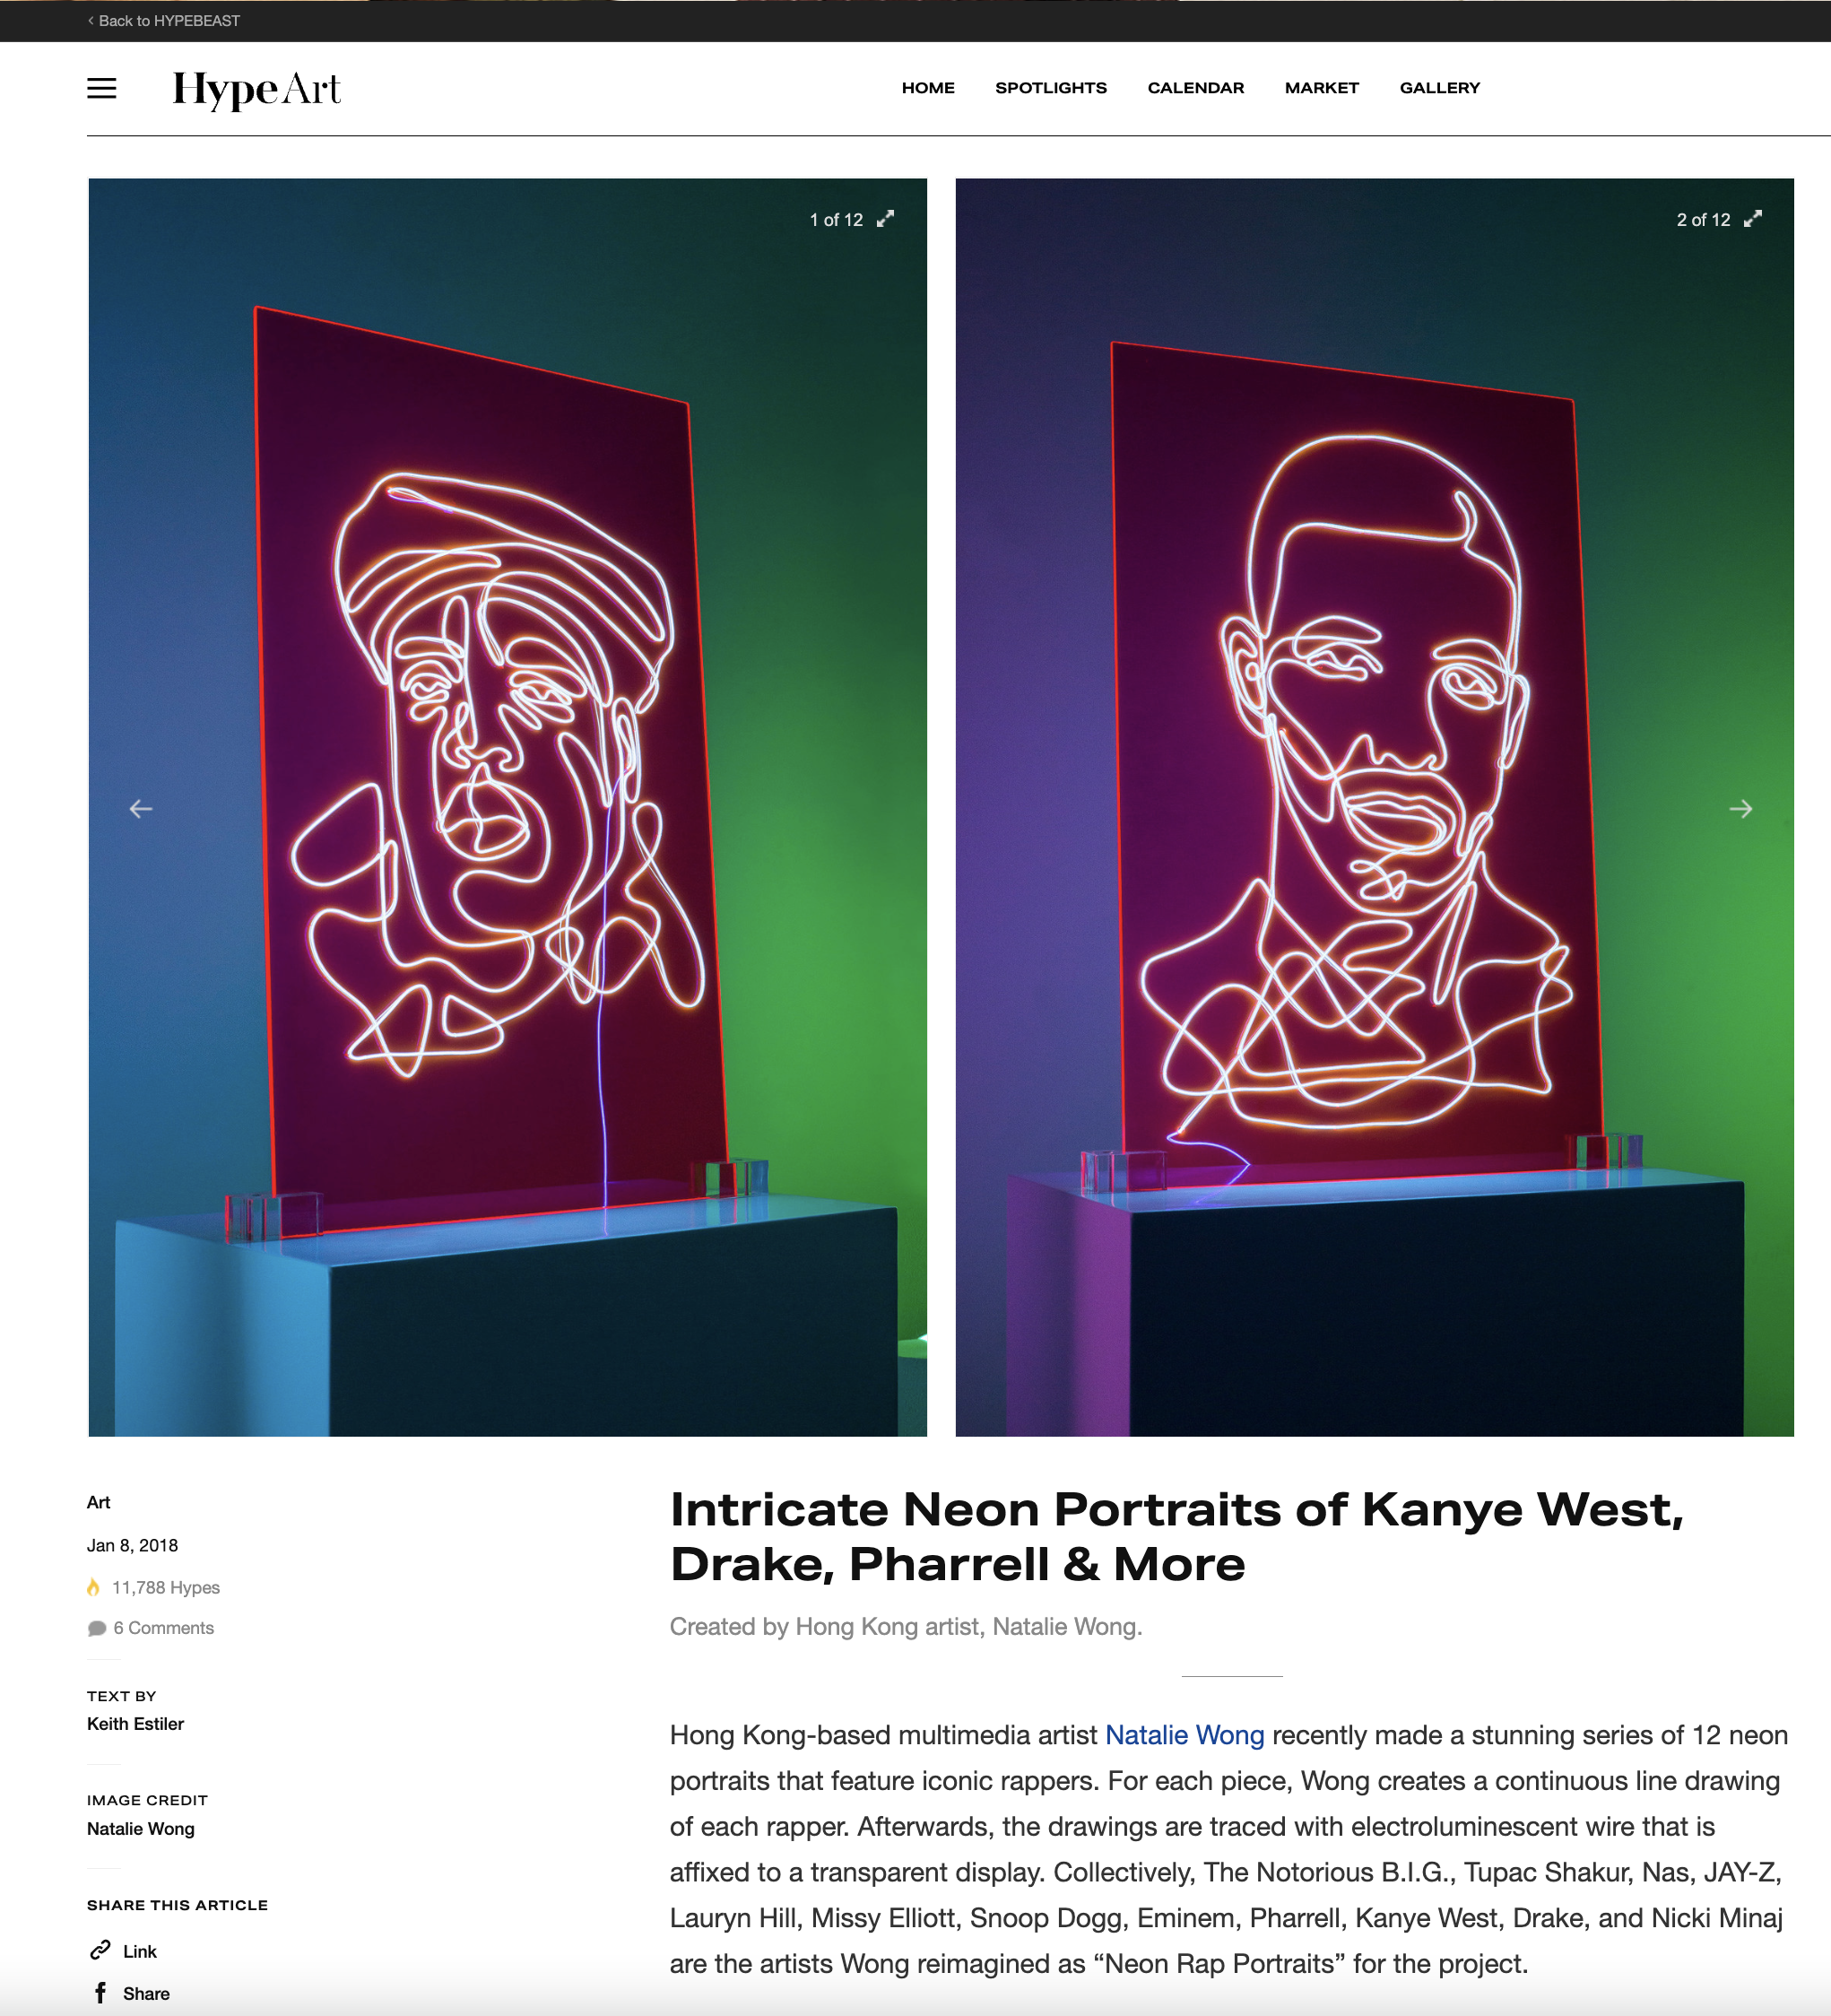Open the GALLERY menu item

[x=1440, y=88]
